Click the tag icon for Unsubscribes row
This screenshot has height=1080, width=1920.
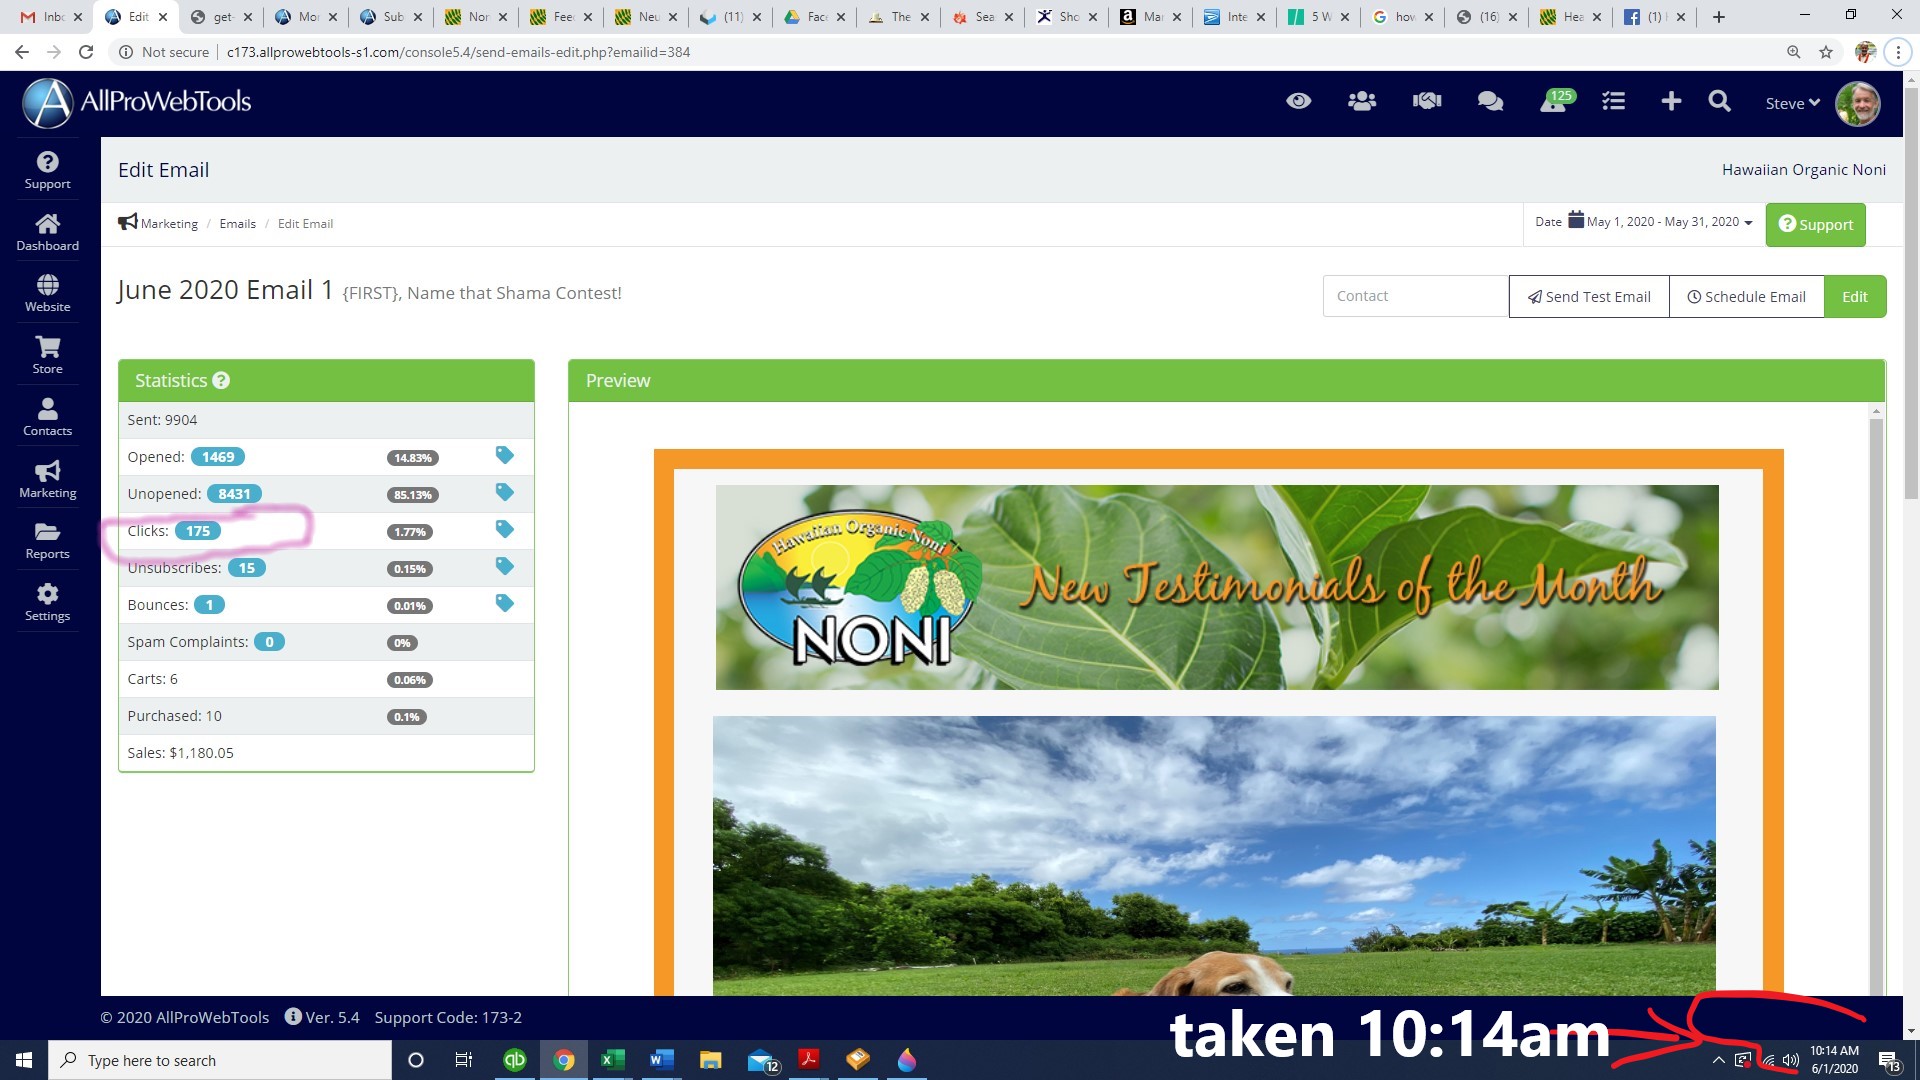504,567
